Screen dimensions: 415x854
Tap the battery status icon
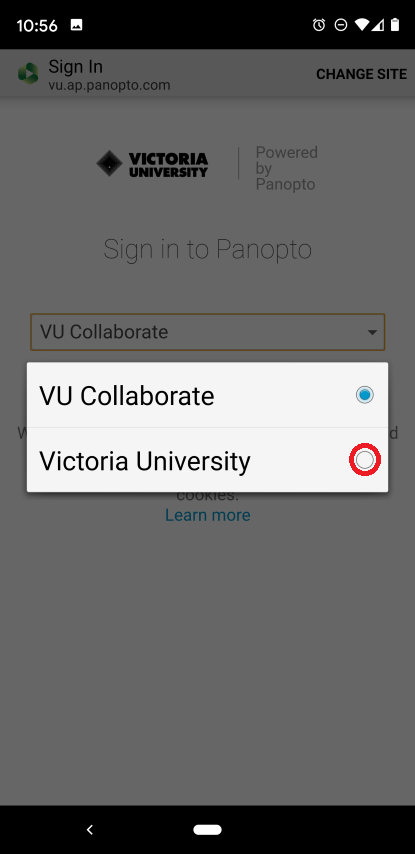click(395, 25)
